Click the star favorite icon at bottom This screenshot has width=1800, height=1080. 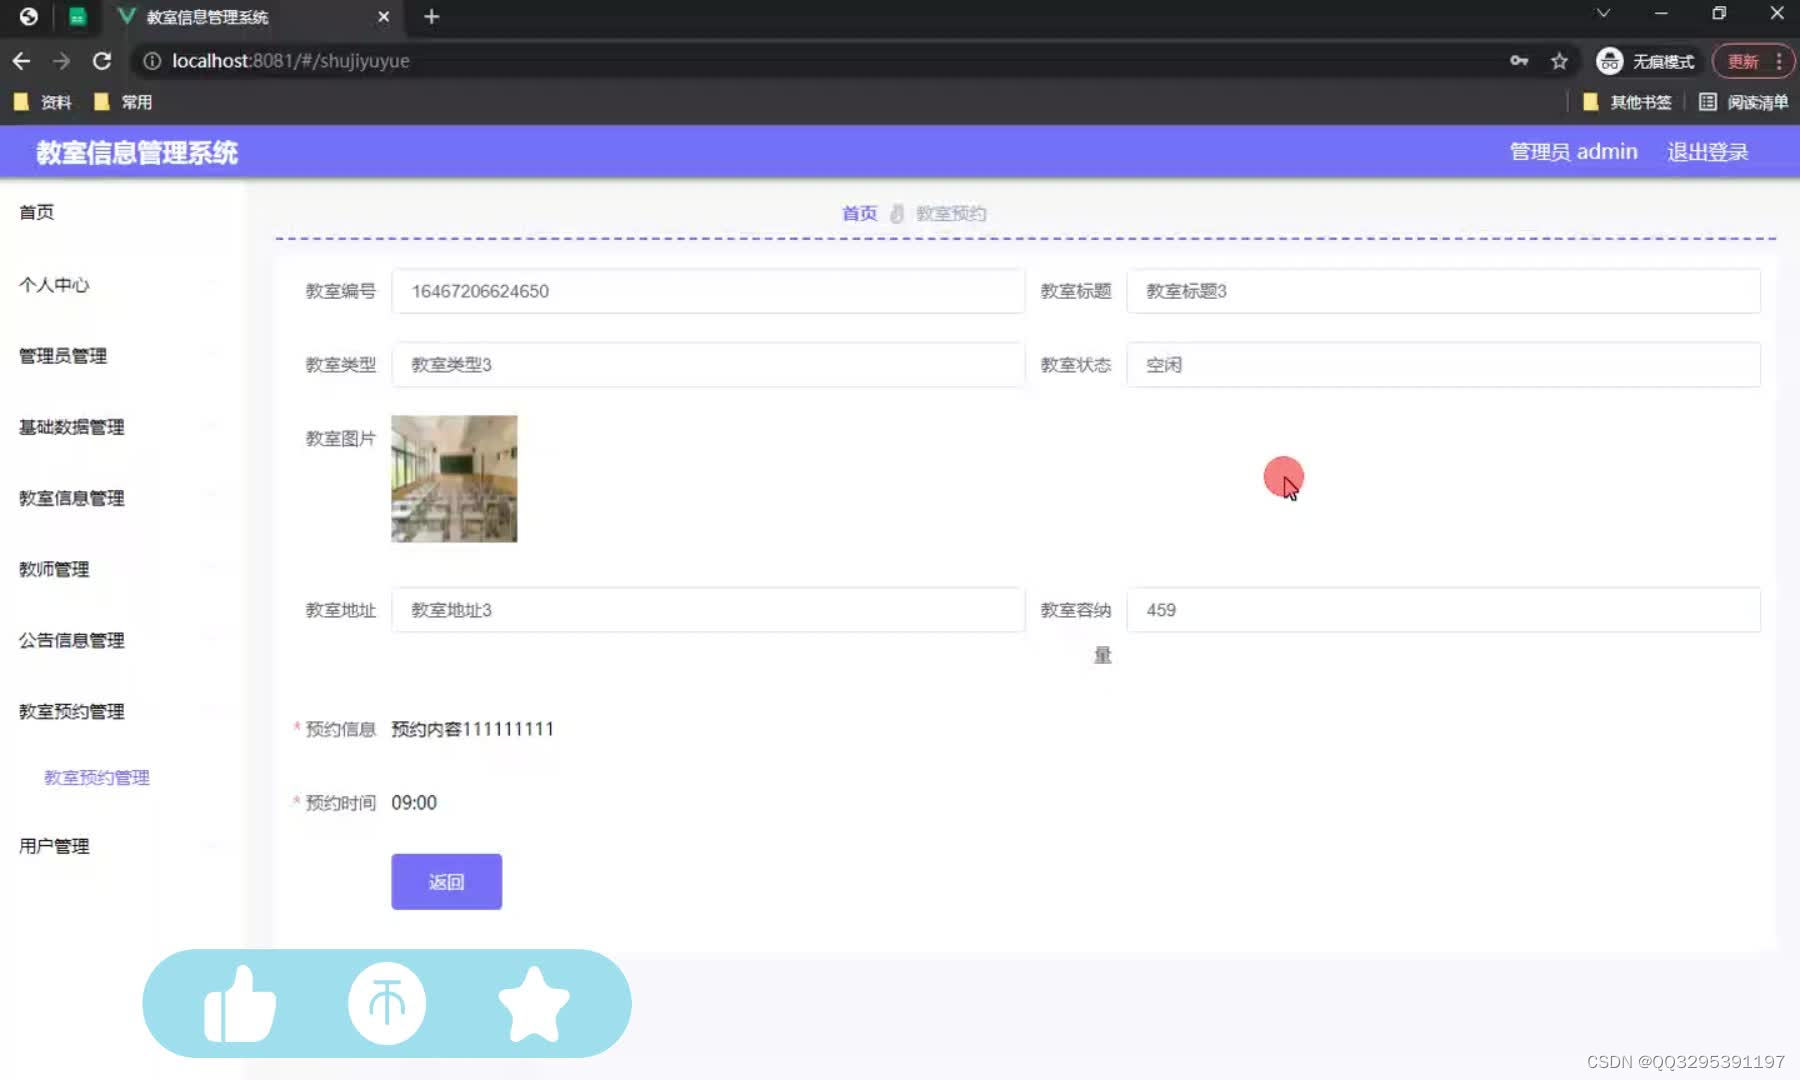534,1003
